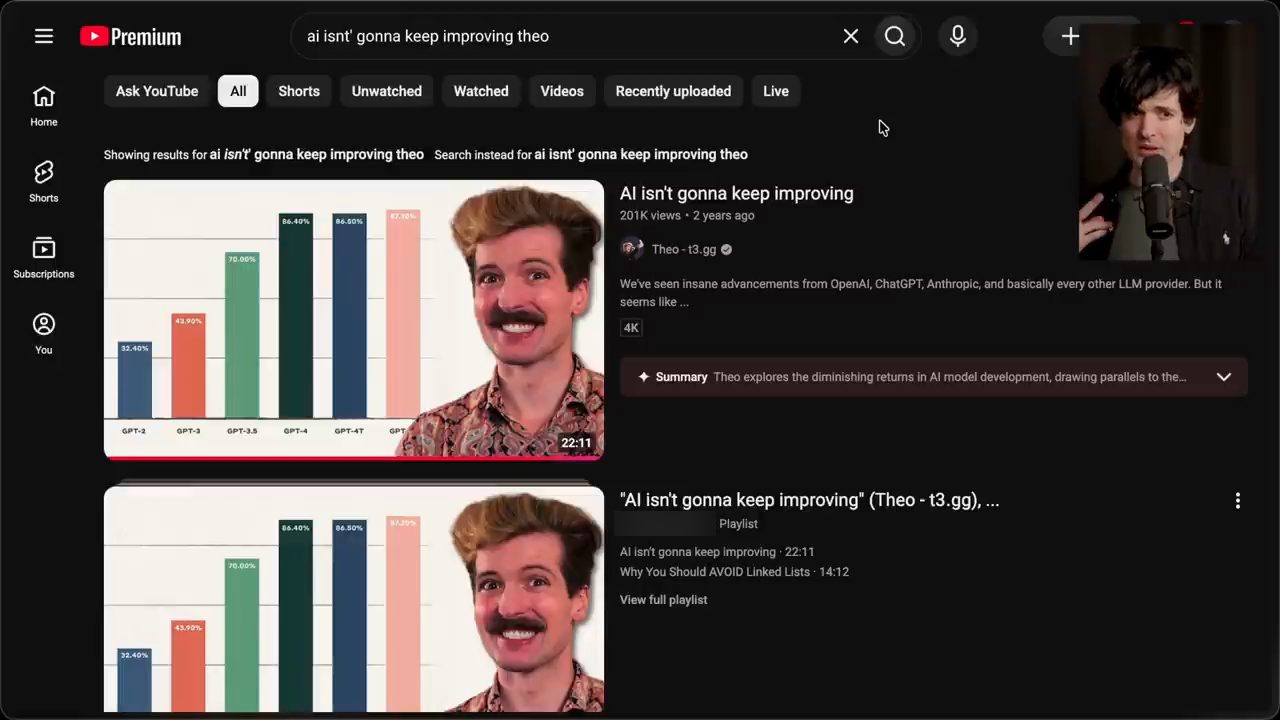Viewport: 1280px width, 720px height.
Task: Filter results to Videos
Action: point(562,91)
